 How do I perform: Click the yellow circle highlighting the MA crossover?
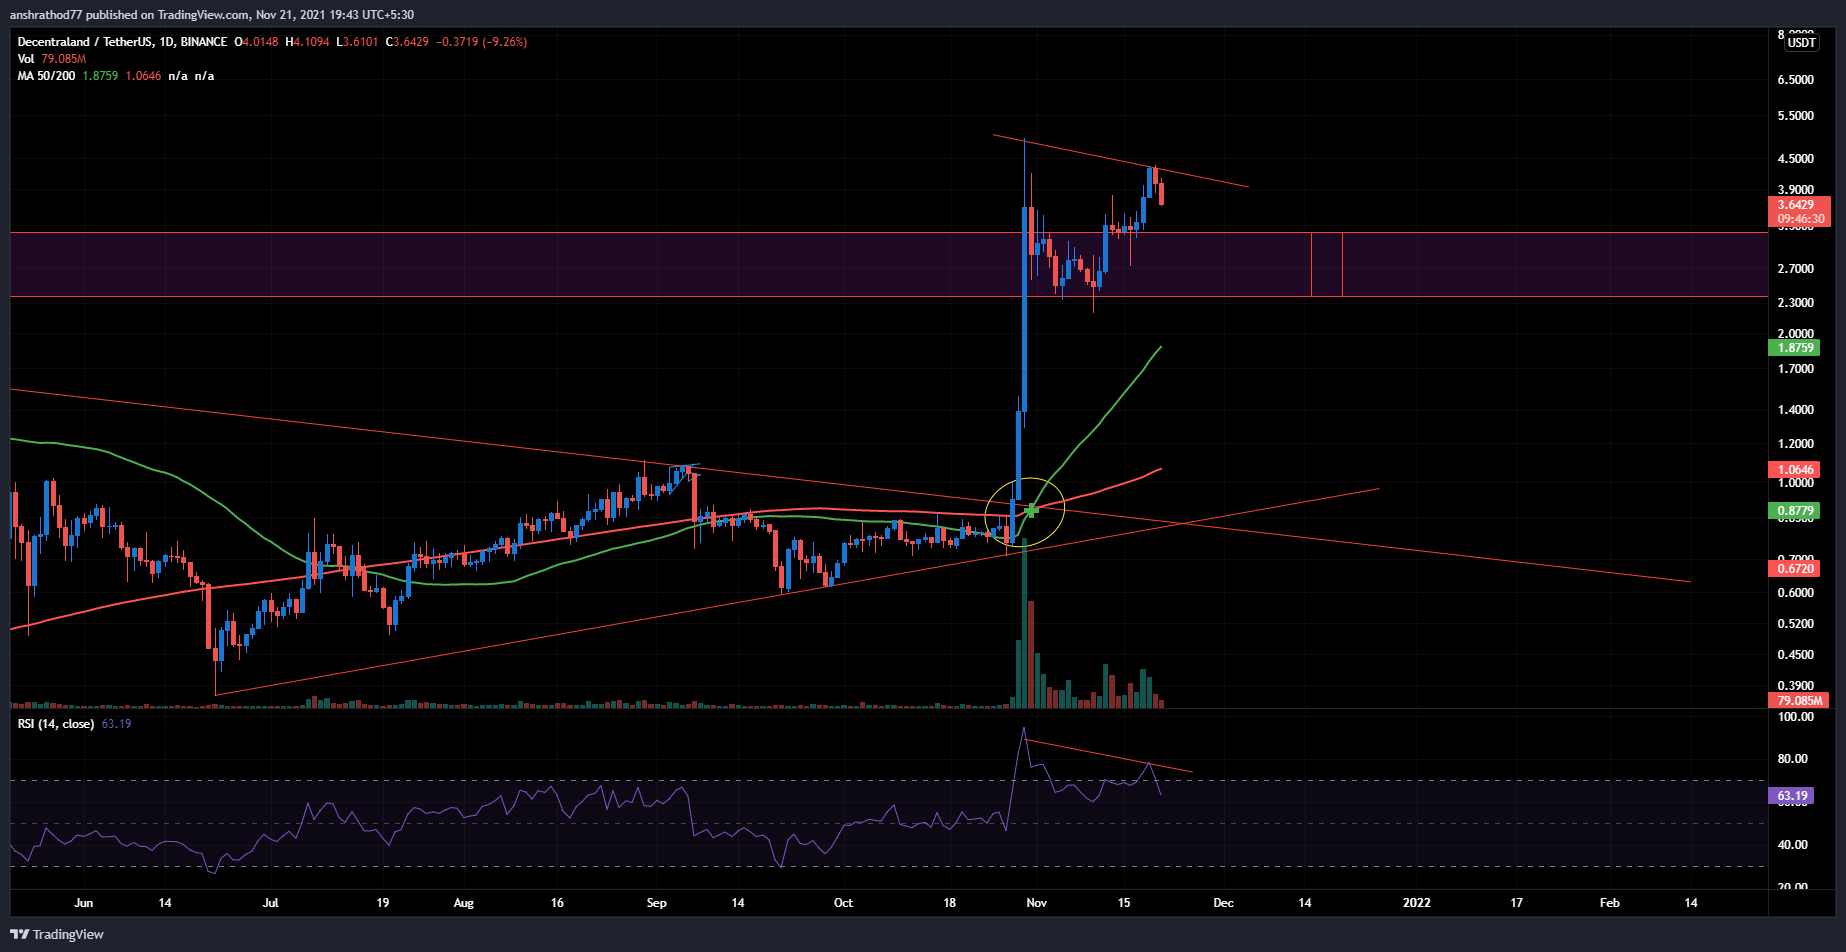tap(1025, 511)
